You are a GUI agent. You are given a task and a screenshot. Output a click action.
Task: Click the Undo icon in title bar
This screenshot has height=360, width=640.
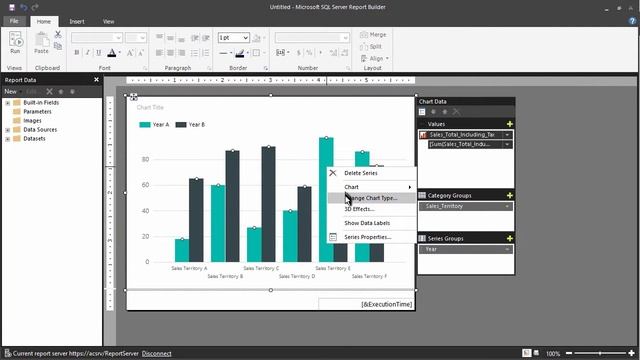(24, 7)
